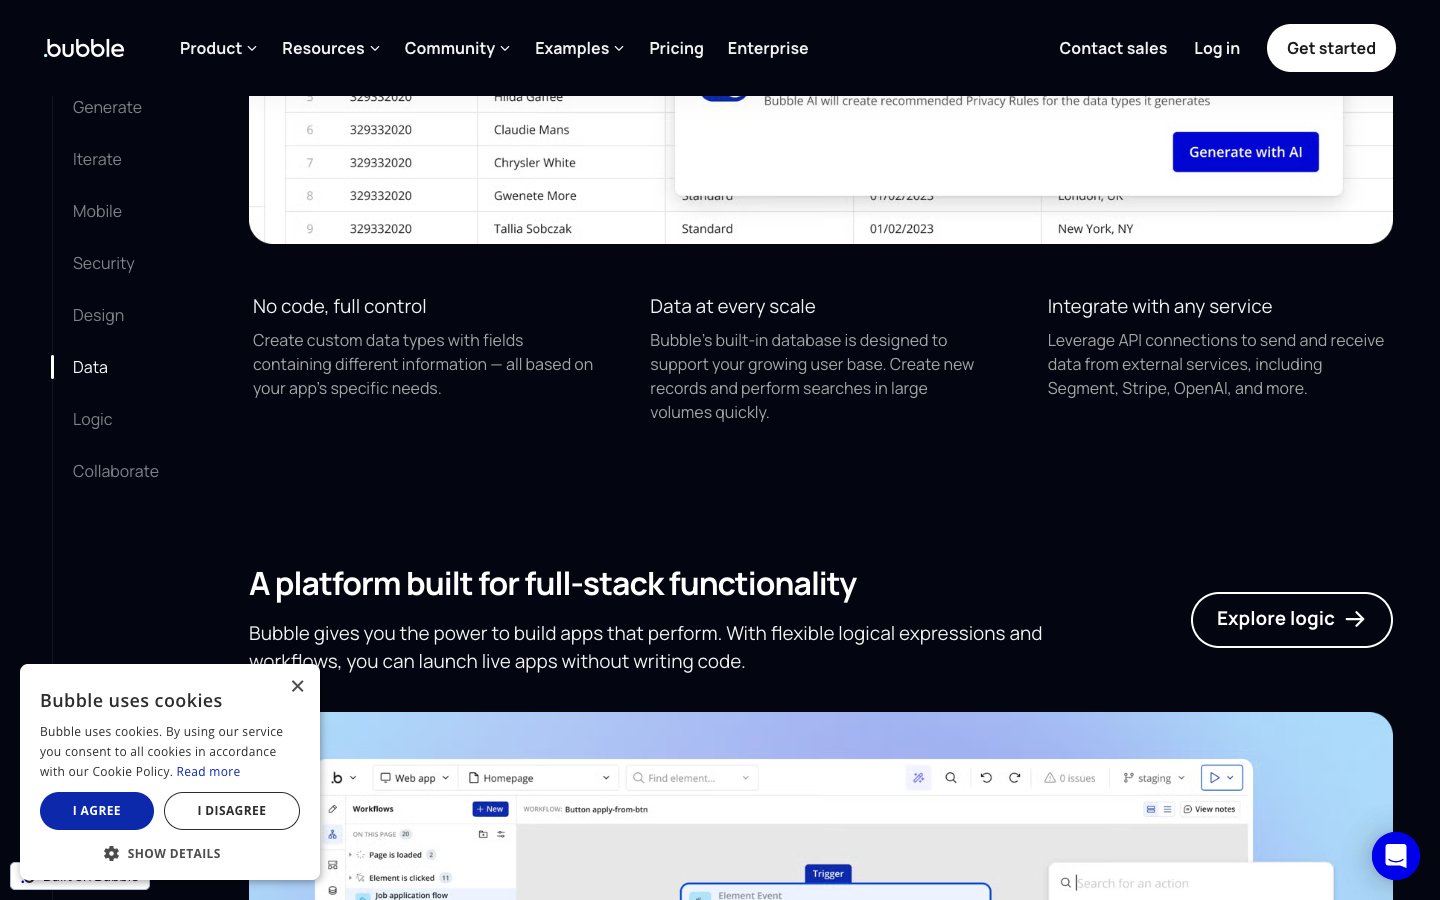The image size is (1440, 900).
Task: Toggle the list view icon in the workflow header
Action: pos(1167,809)
